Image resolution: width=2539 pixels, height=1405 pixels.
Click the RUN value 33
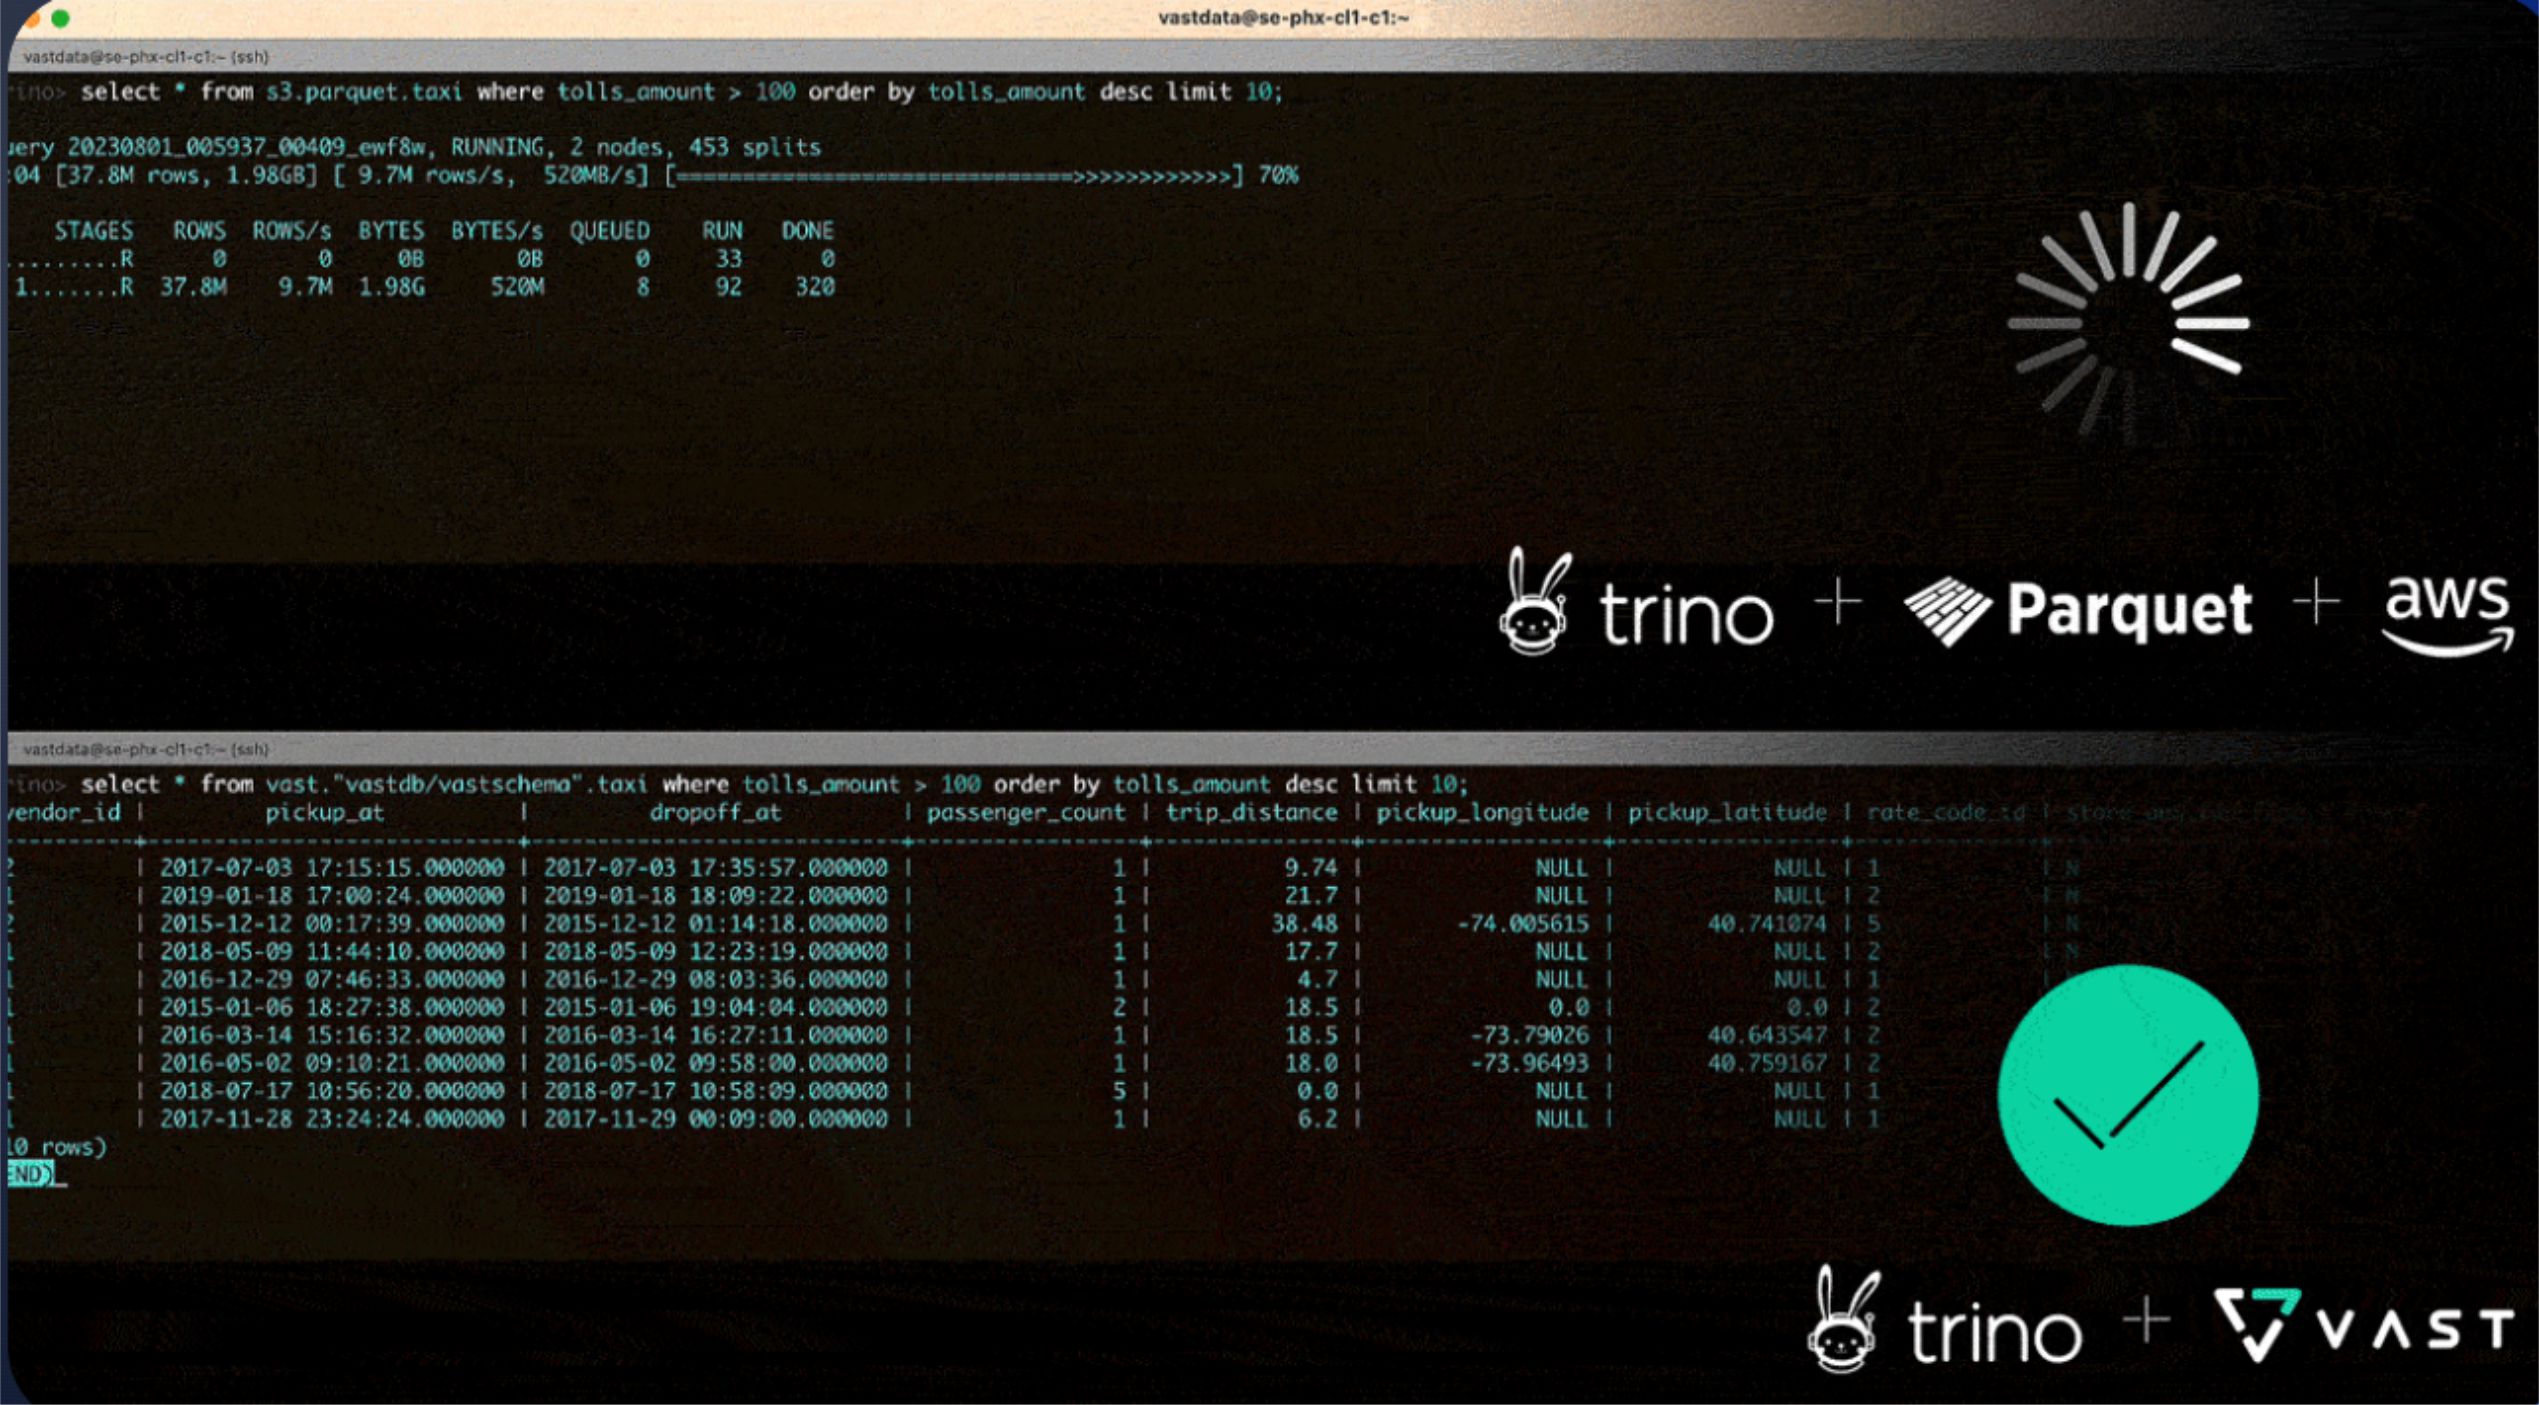729,259
